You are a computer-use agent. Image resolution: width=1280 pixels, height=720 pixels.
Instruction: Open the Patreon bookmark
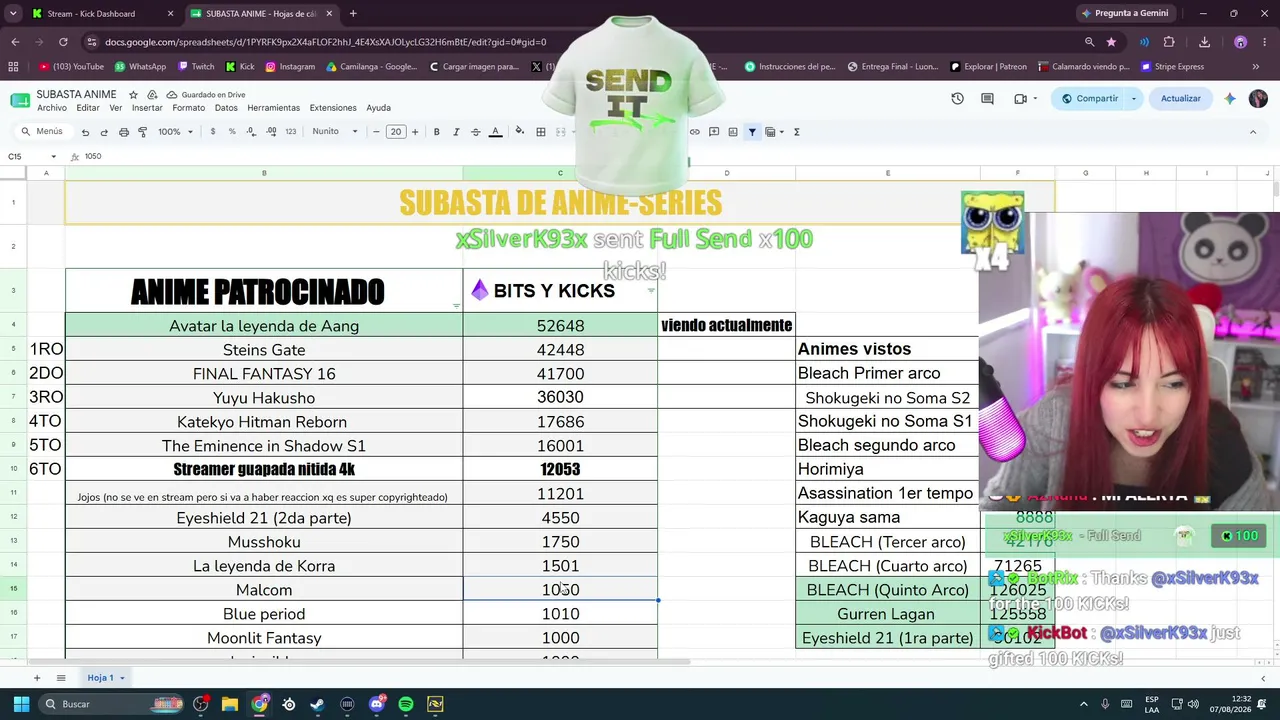pyautogui.click(x=988, y=67)
